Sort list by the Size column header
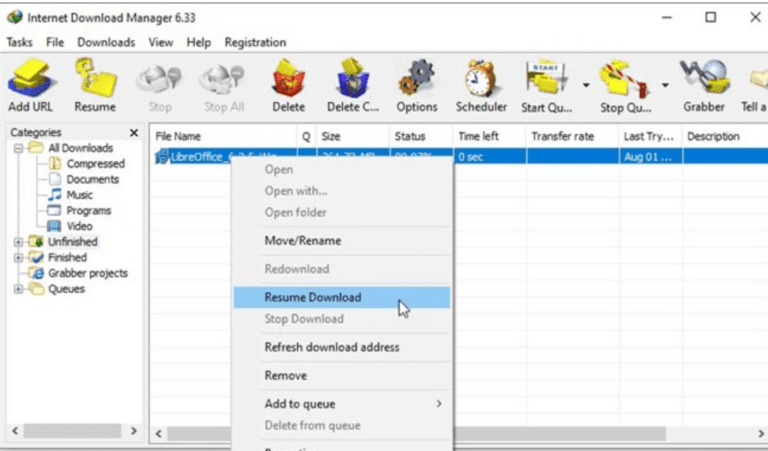Image resolution: width=768 pixels, height=451 pixels. pyautogui.click(x=331, y=136)
